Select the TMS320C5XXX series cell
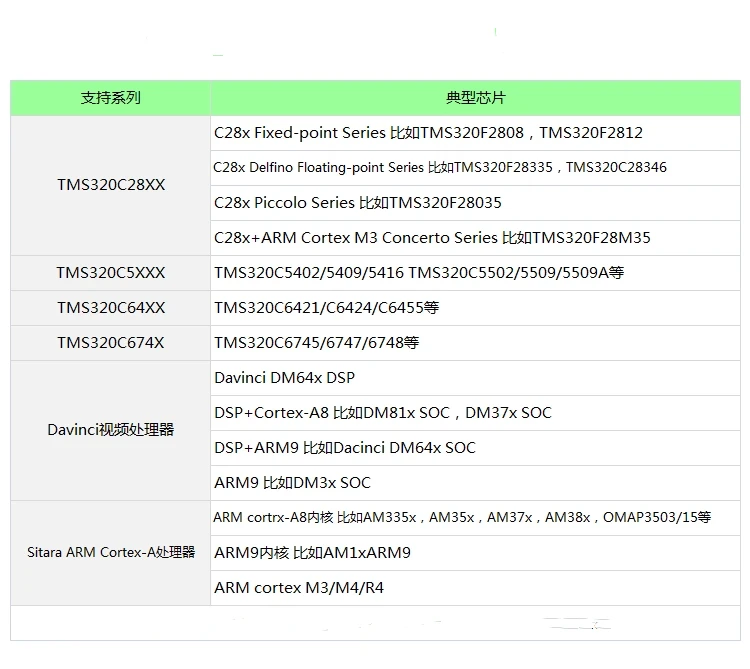 click(110, 273)
